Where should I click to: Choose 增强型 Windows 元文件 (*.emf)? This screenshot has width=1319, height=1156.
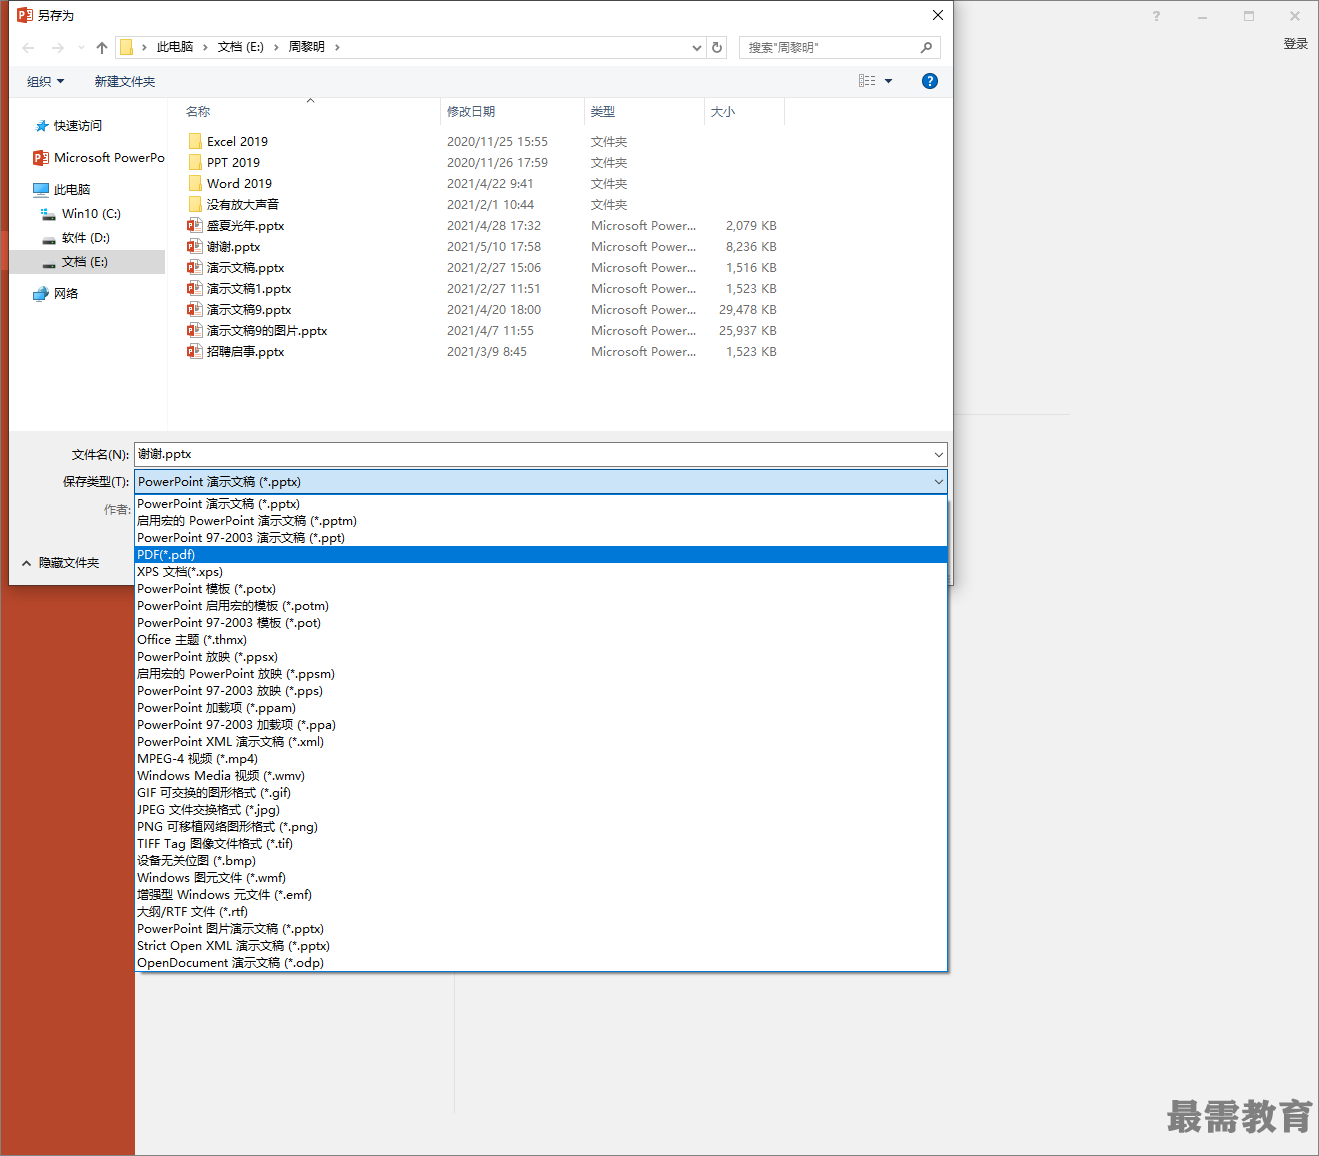pos(541,894)
